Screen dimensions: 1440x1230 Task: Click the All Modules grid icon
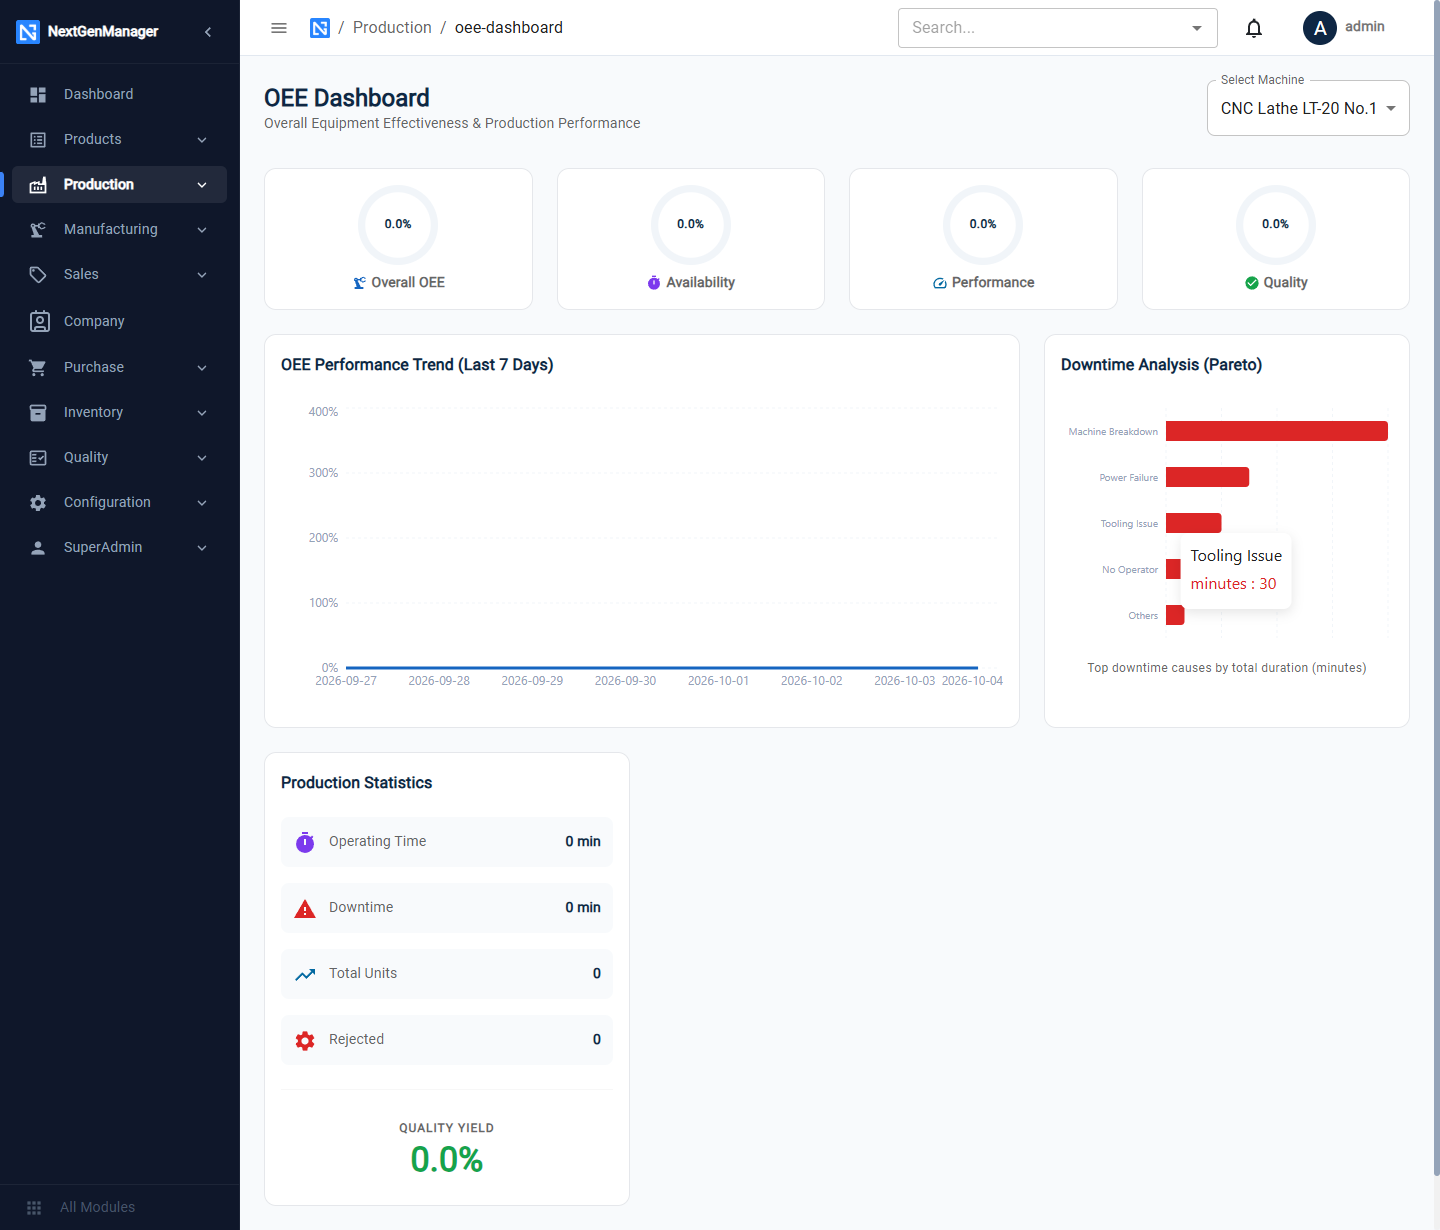(34, 1208)
